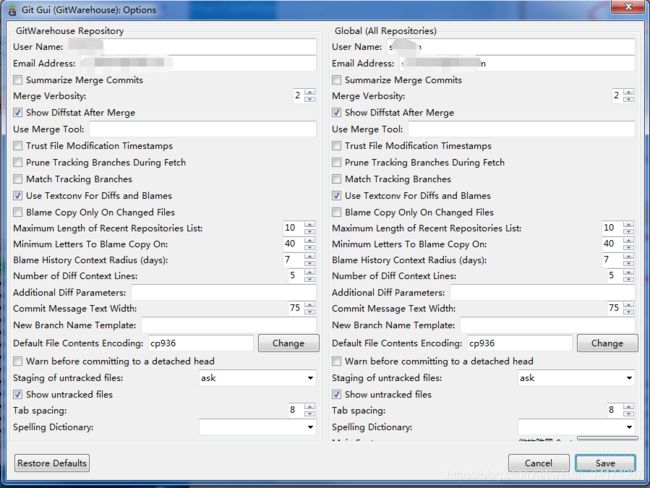
Task: Uncheck Show untracked files in GitWarehouse Repository
Action: click(x=18, y=394)
